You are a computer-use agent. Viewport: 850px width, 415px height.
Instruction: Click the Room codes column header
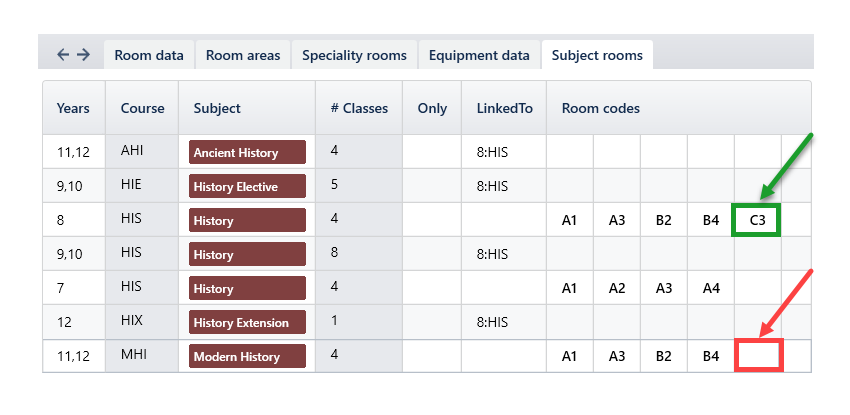pos(600,108)
